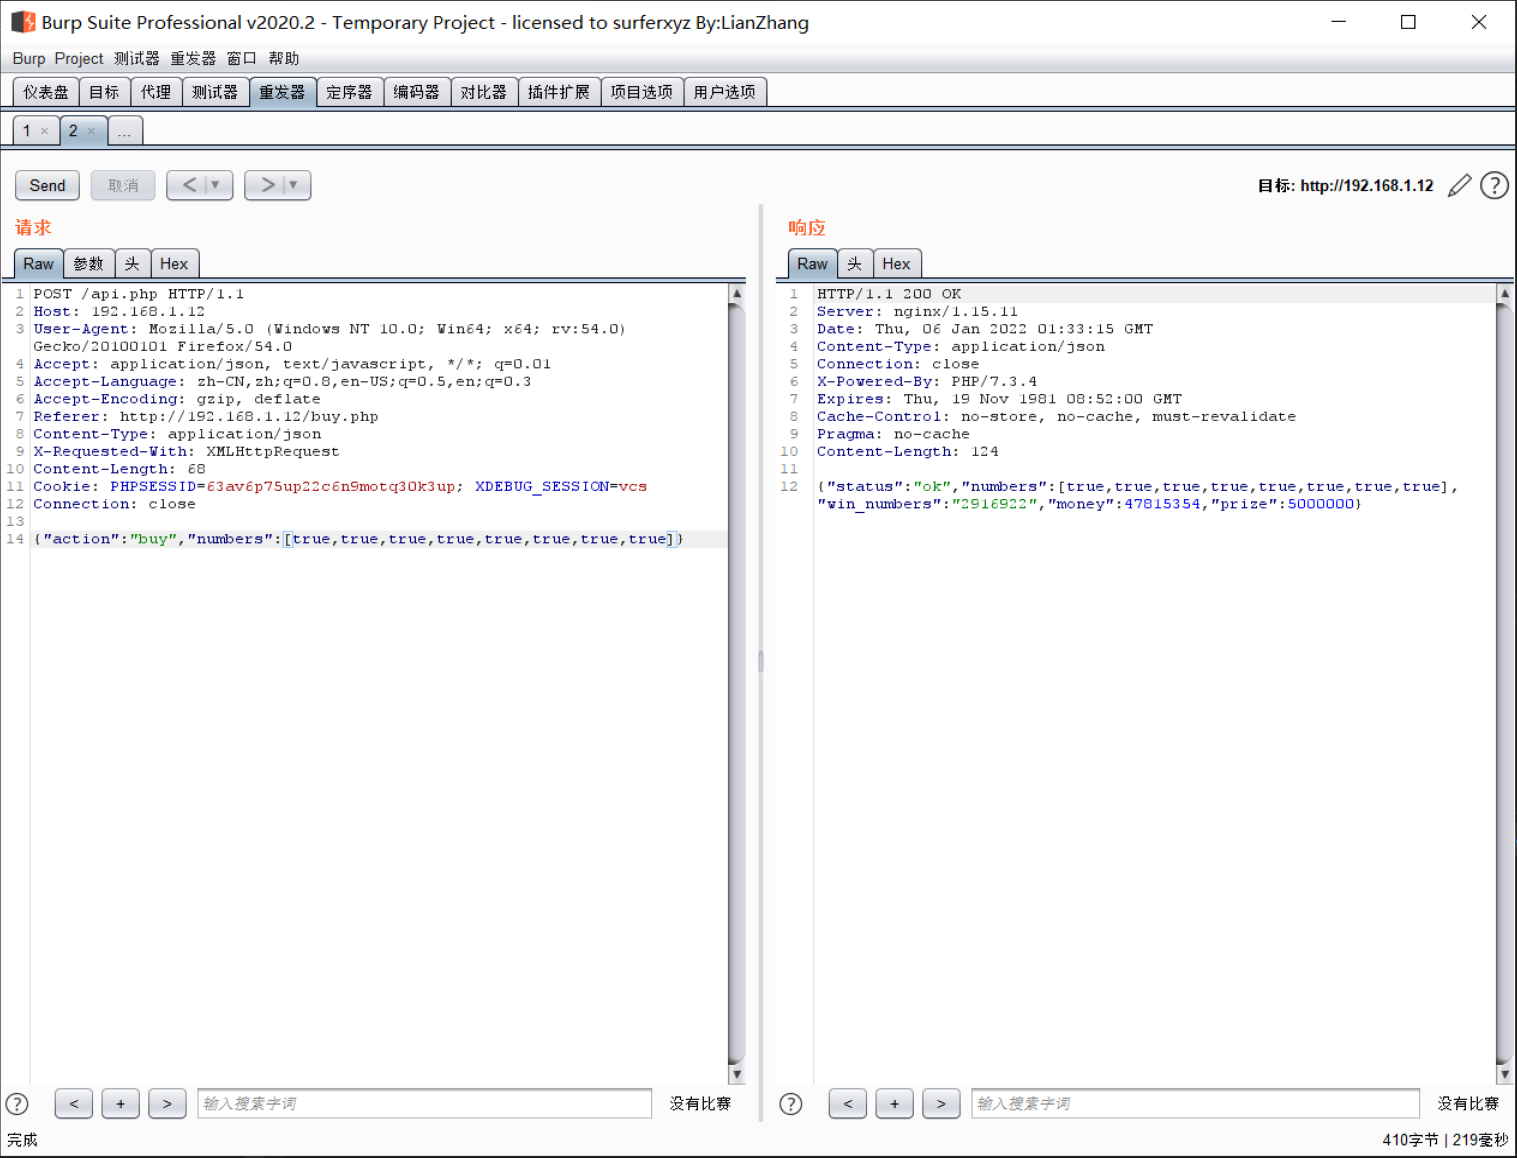Select repeater tab 2

73,131
